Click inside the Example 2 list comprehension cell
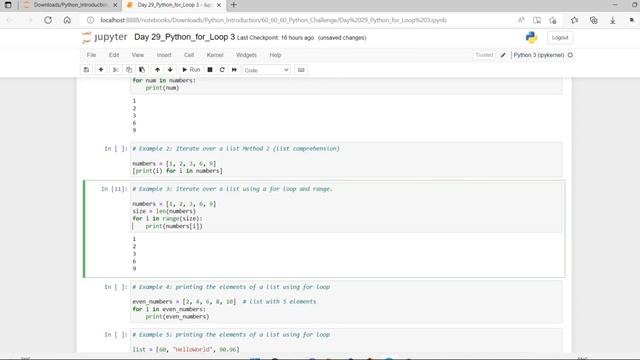Screen dimensions: 640x360 click(x=346, y=160)
